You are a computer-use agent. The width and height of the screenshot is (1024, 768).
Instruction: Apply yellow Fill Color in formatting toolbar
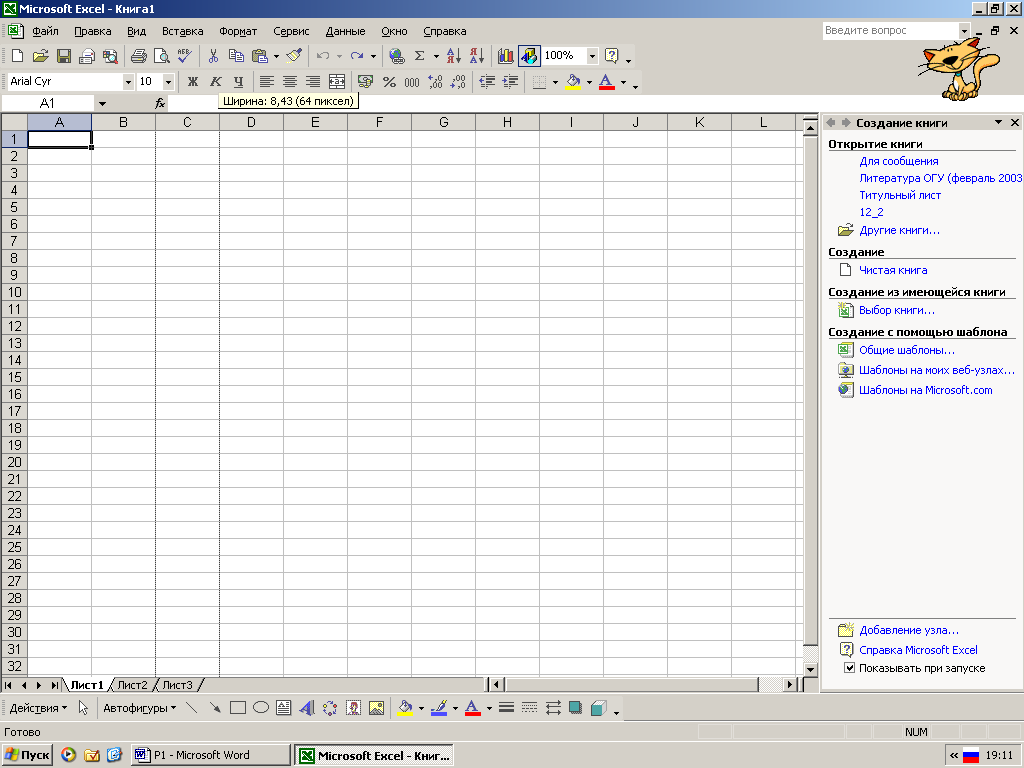pyautogui.click(x=573, y=82)
